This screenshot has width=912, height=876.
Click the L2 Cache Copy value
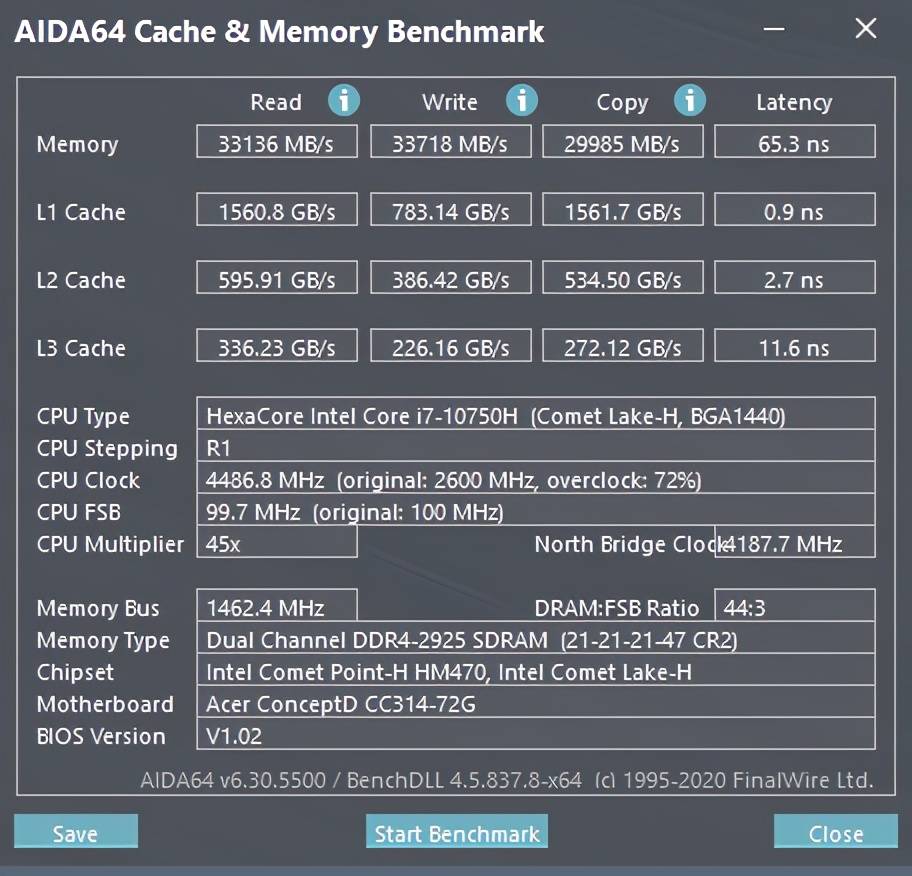[623, 277]
